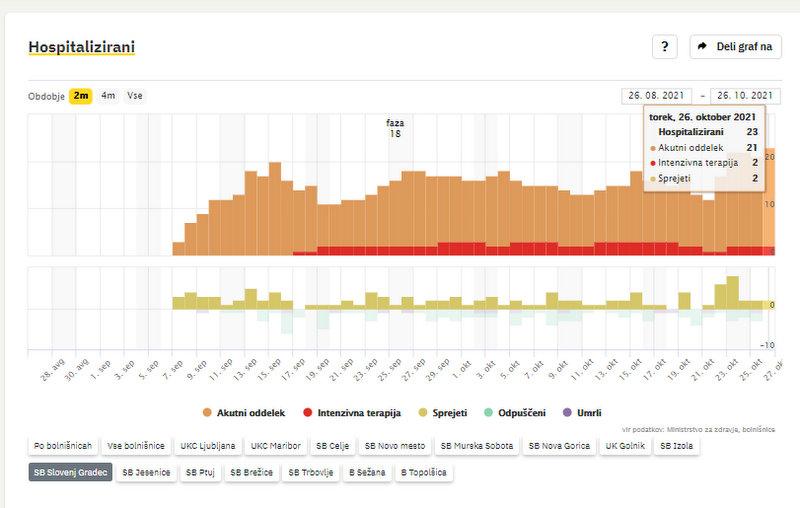This screenshot has height=508, width=800.
Task: Click the question mark help button
Action: tap(665, 47)
